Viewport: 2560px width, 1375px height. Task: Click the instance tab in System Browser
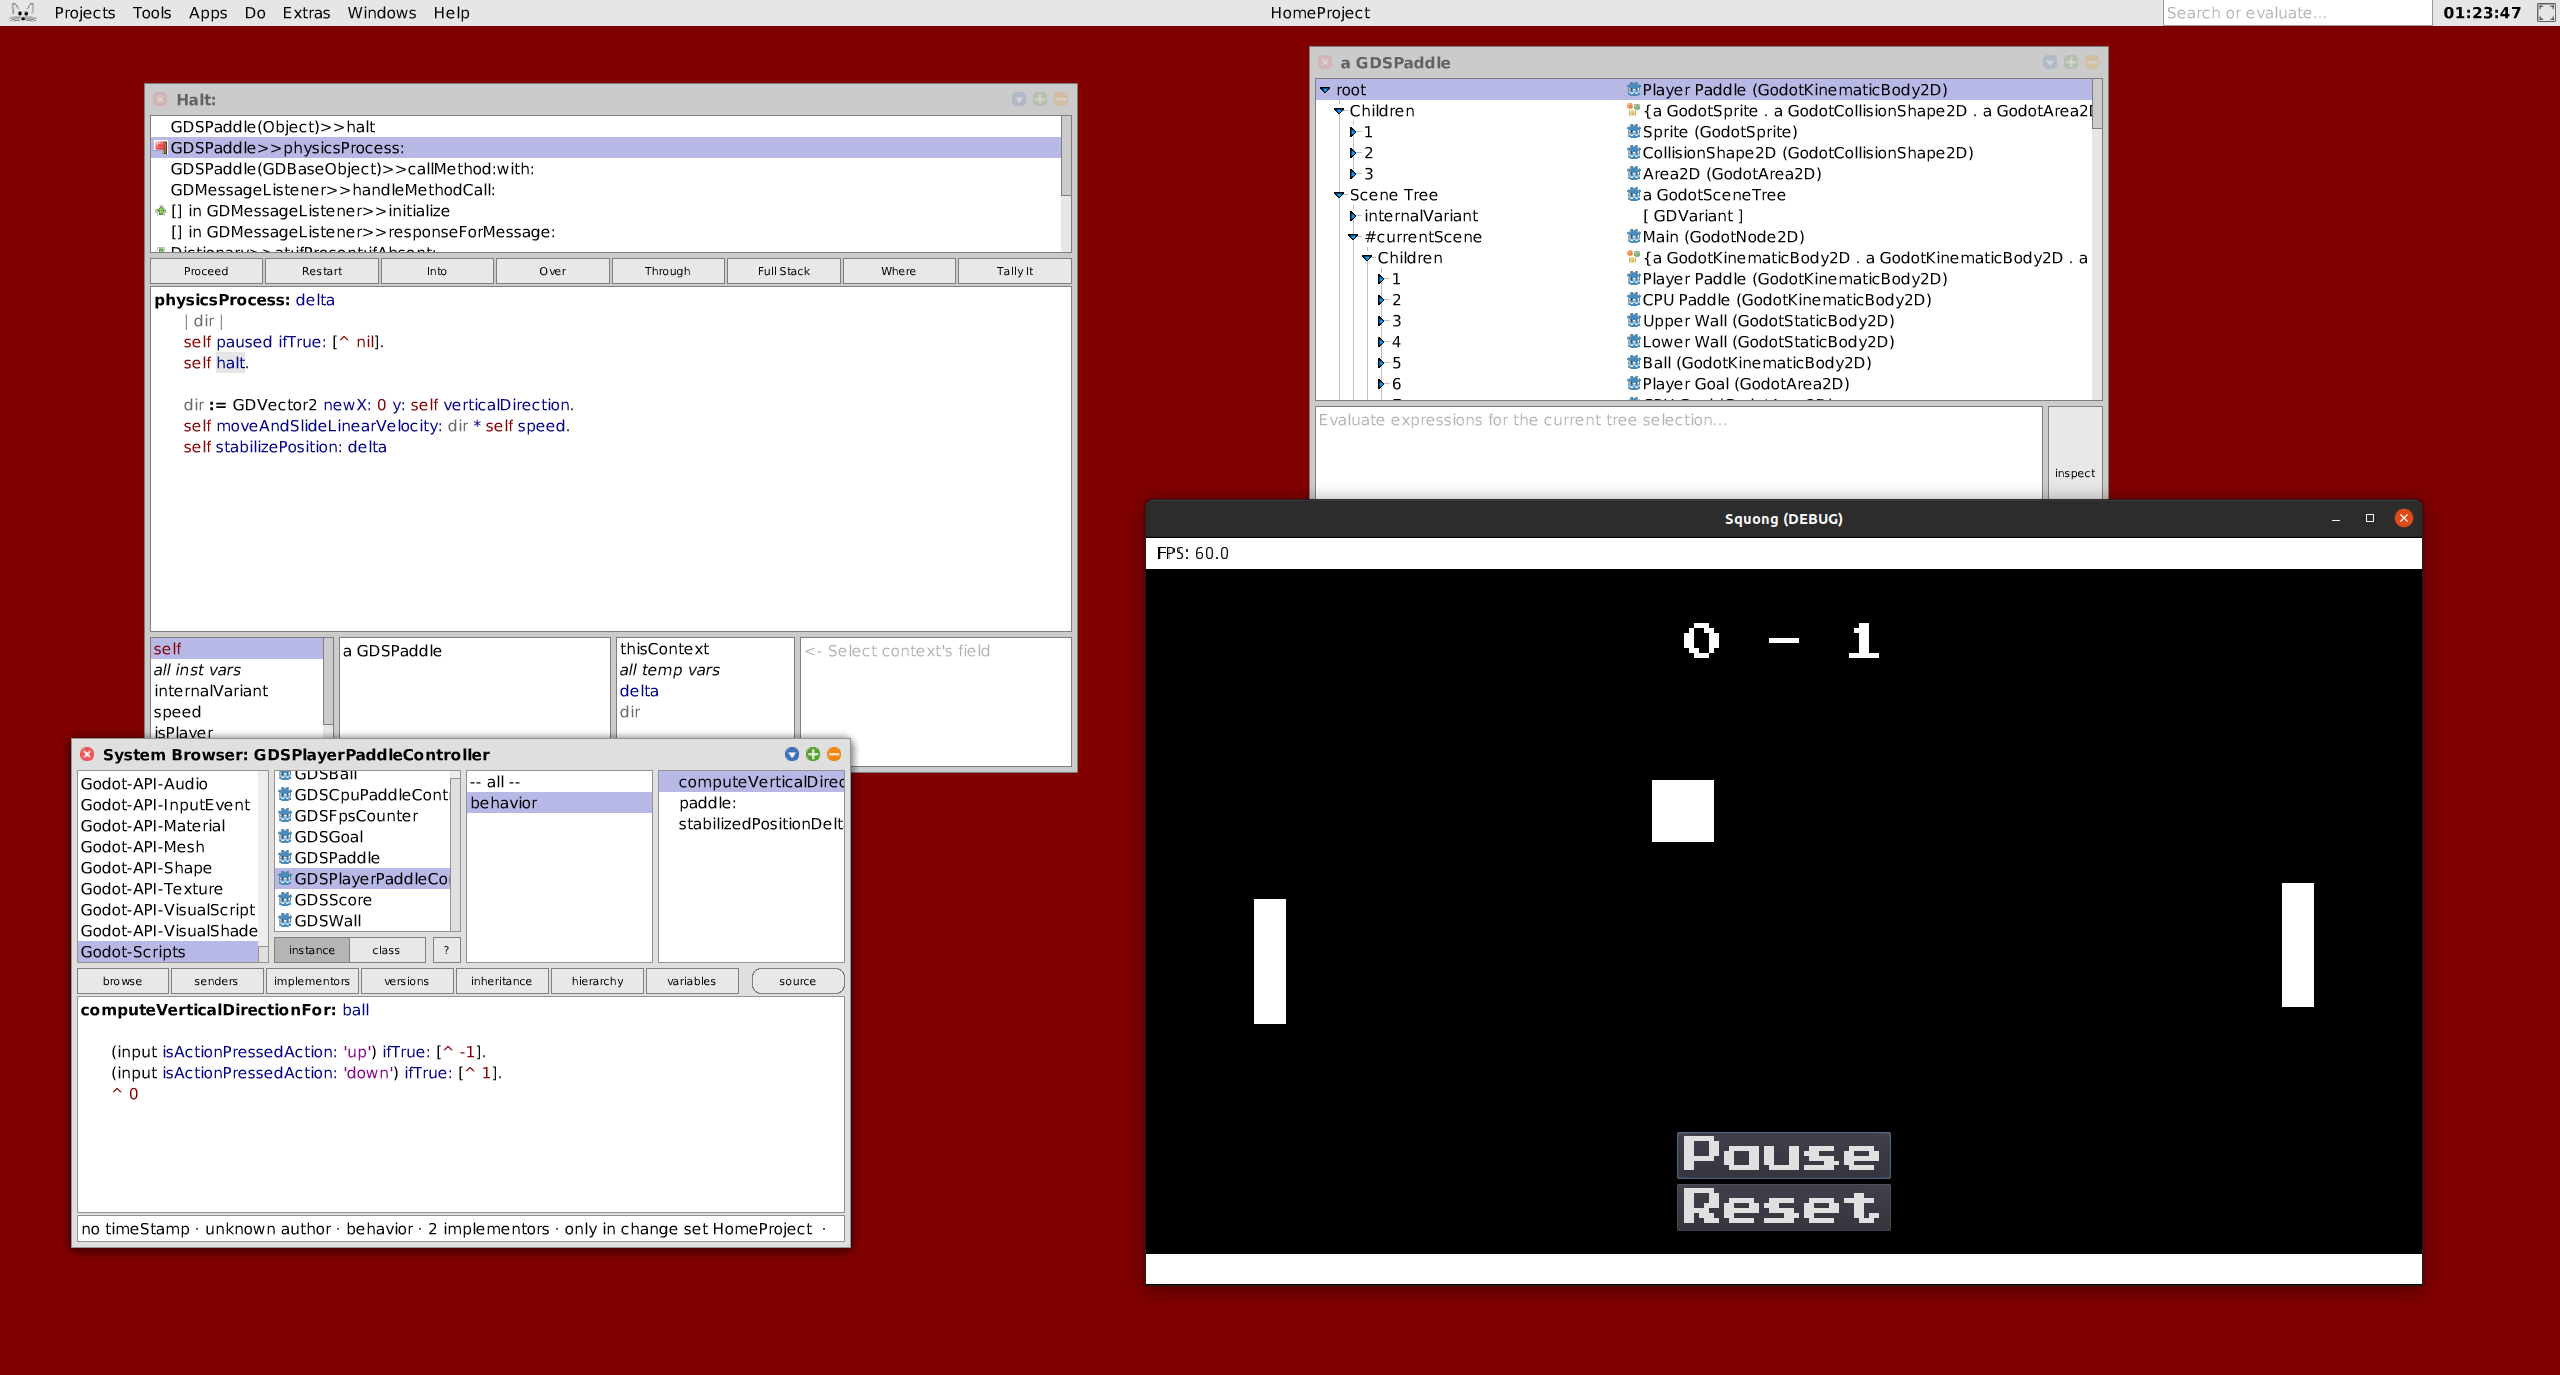[x=312, y=948]
